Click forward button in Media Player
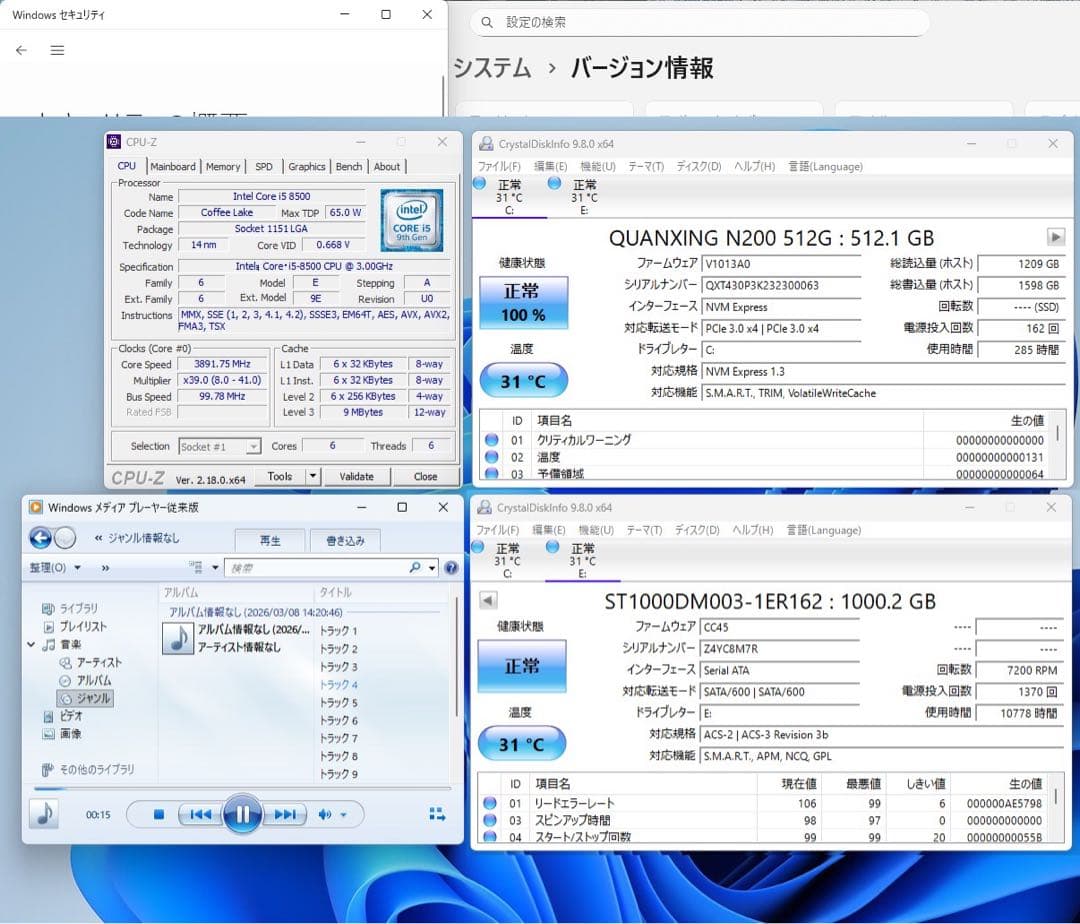This screenshot has width=1080, height=924. point(65,538)
